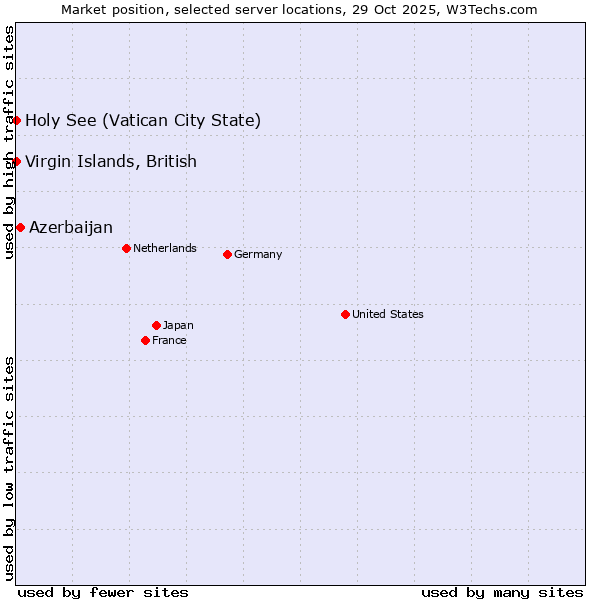Click the Virgin Islands, British red marker

pyautogui.click(x=16, y=161)
